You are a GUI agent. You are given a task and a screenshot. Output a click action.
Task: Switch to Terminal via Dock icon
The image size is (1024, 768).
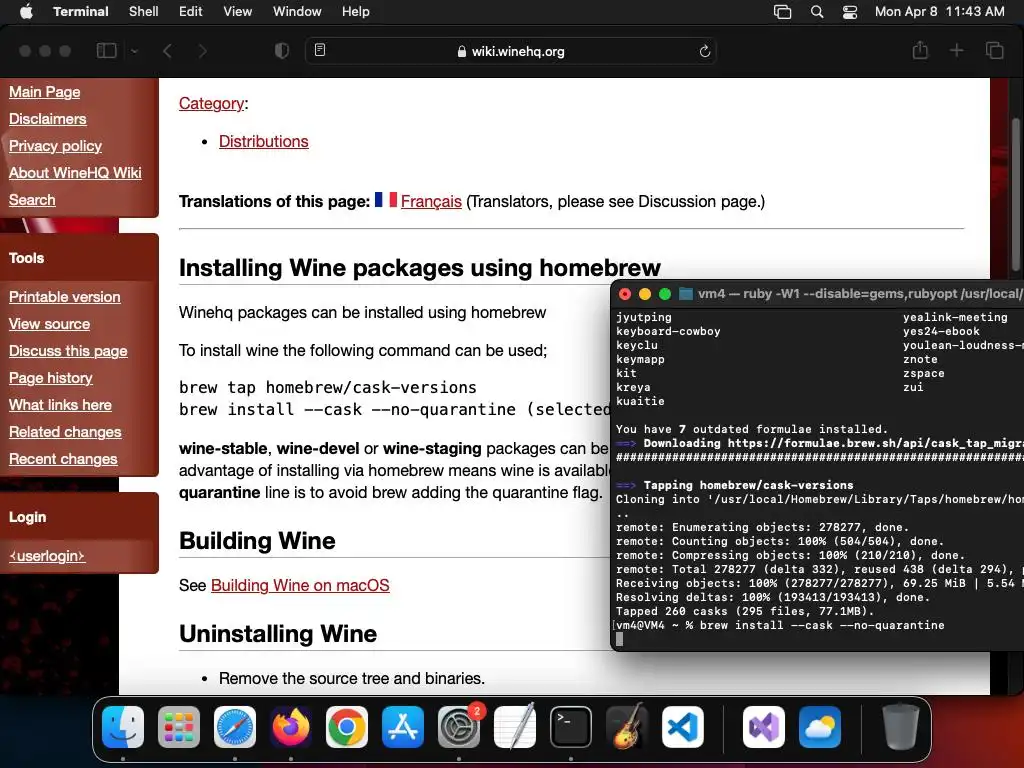571,727
